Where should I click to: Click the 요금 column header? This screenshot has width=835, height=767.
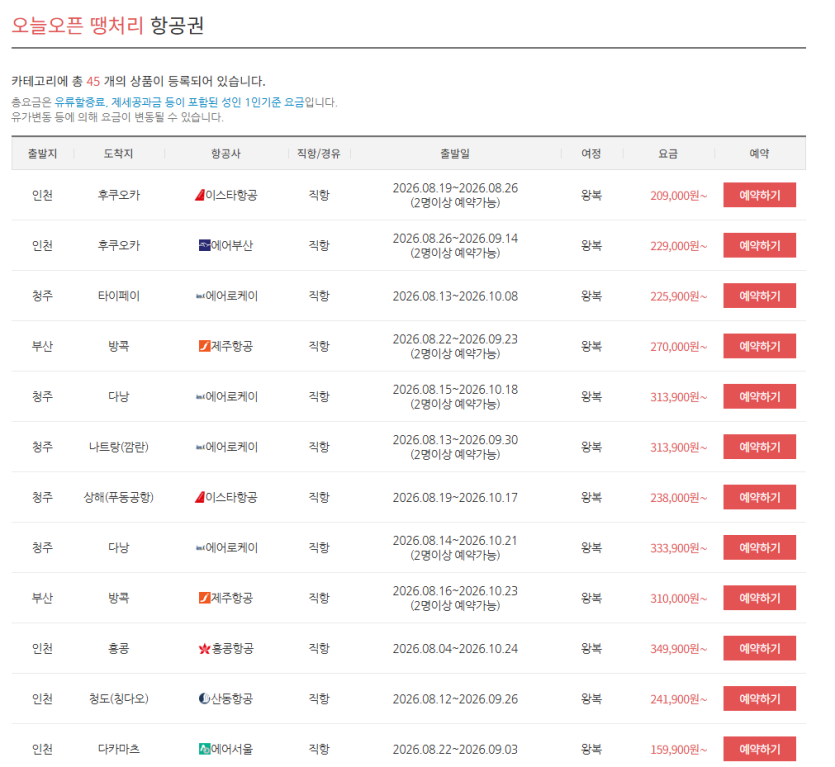668,153
